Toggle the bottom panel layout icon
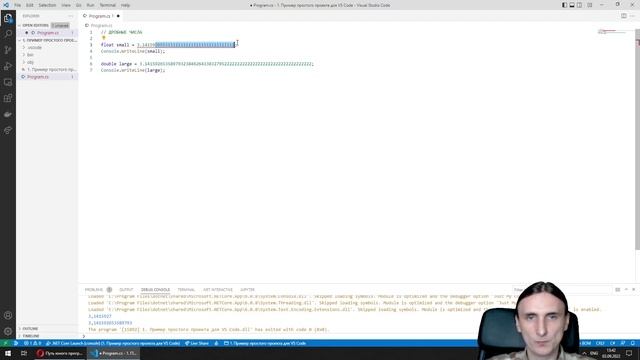The width and height of the screenshot is (640, 360). click(572, 5)
